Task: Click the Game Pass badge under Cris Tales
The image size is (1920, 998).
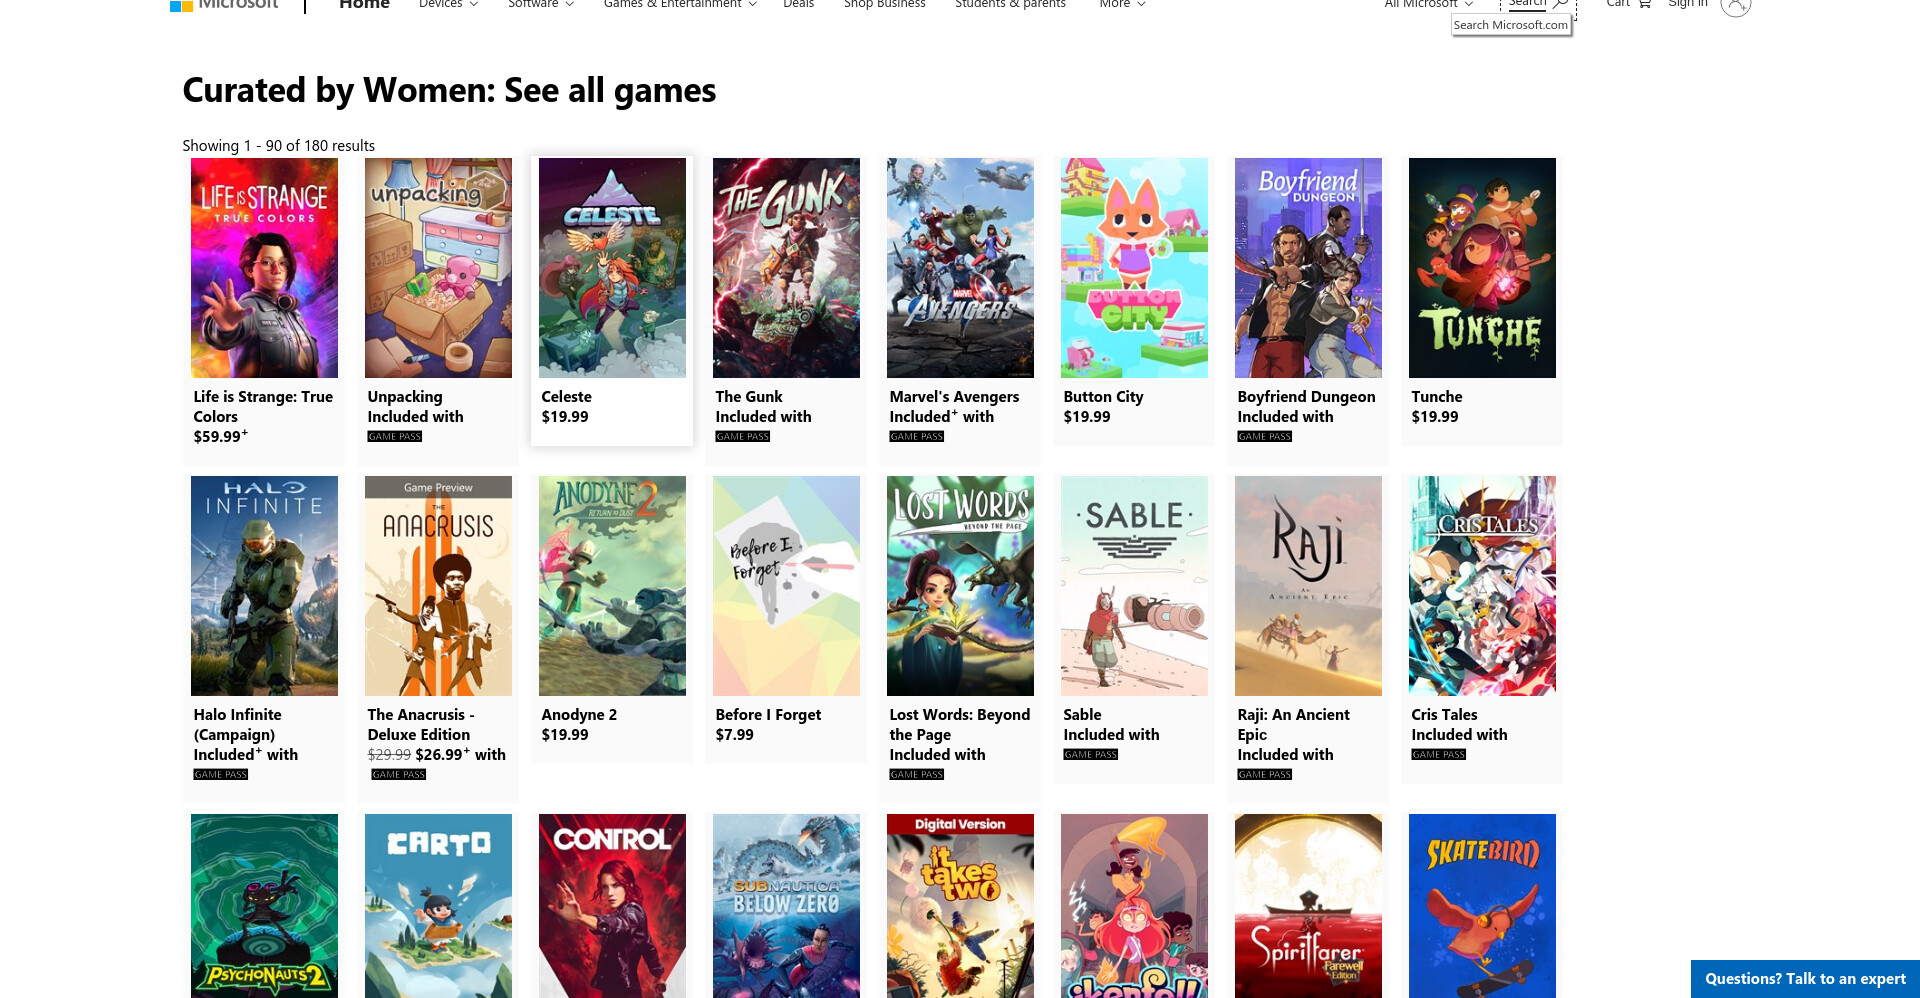Action: pyautogui.click(x=1439, y=754)
